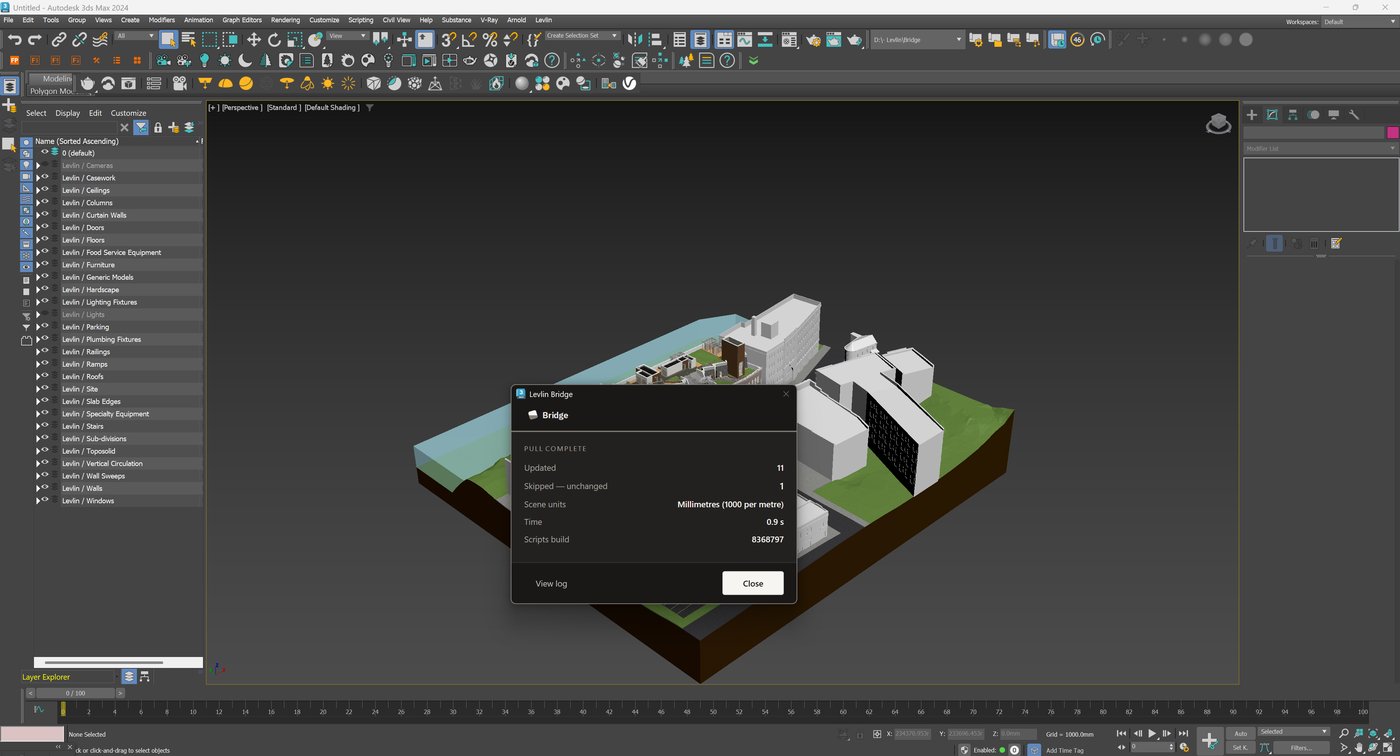Click the Filters... key filter button

point(1301,748)
